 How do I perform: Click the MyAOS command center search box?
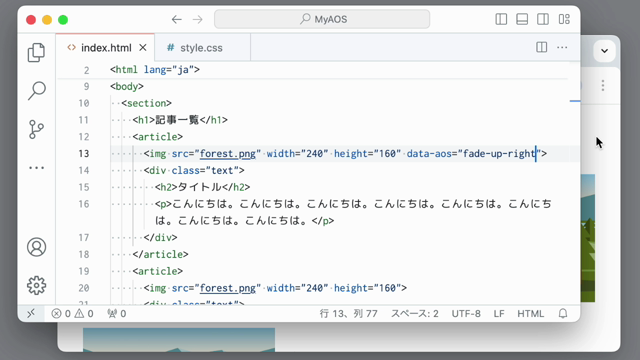(322, 19)
